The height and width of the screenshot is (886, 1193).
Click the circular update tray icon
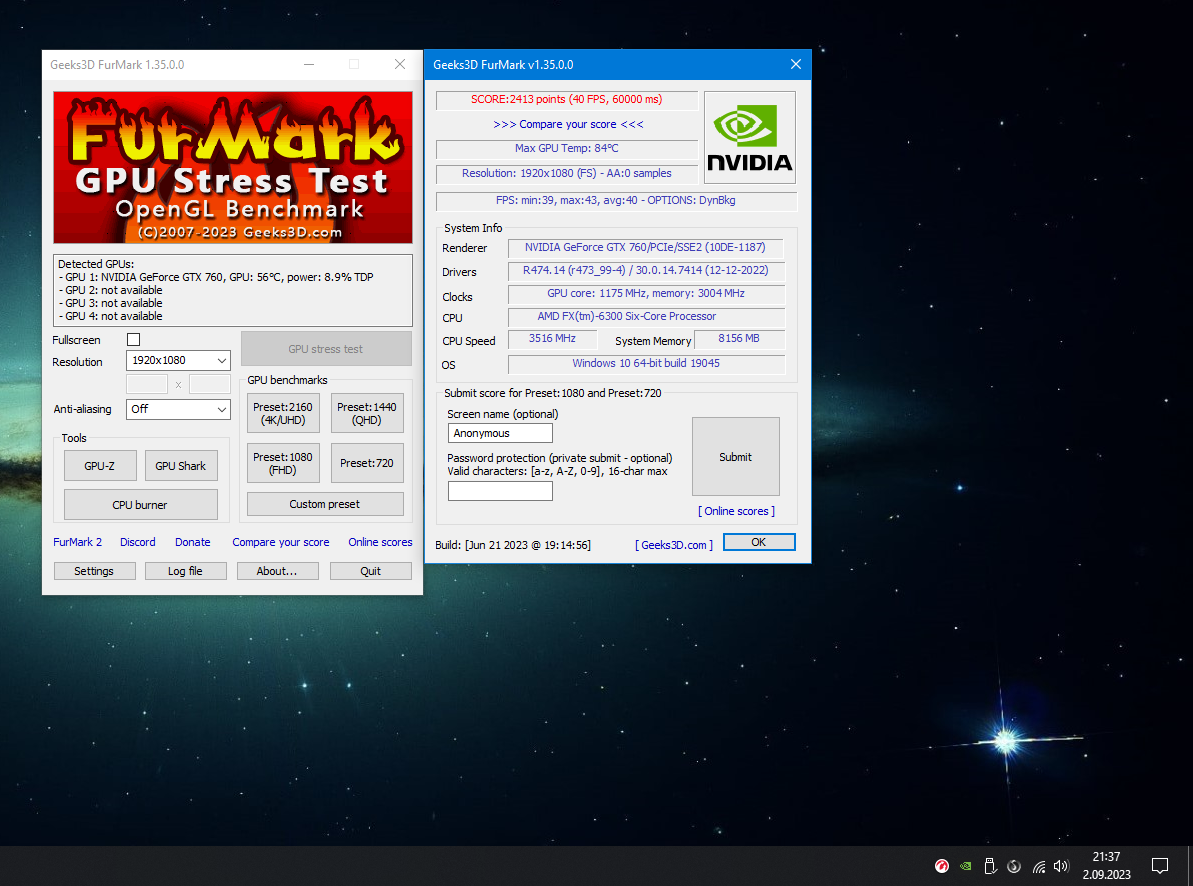(x=1013, y=866)
